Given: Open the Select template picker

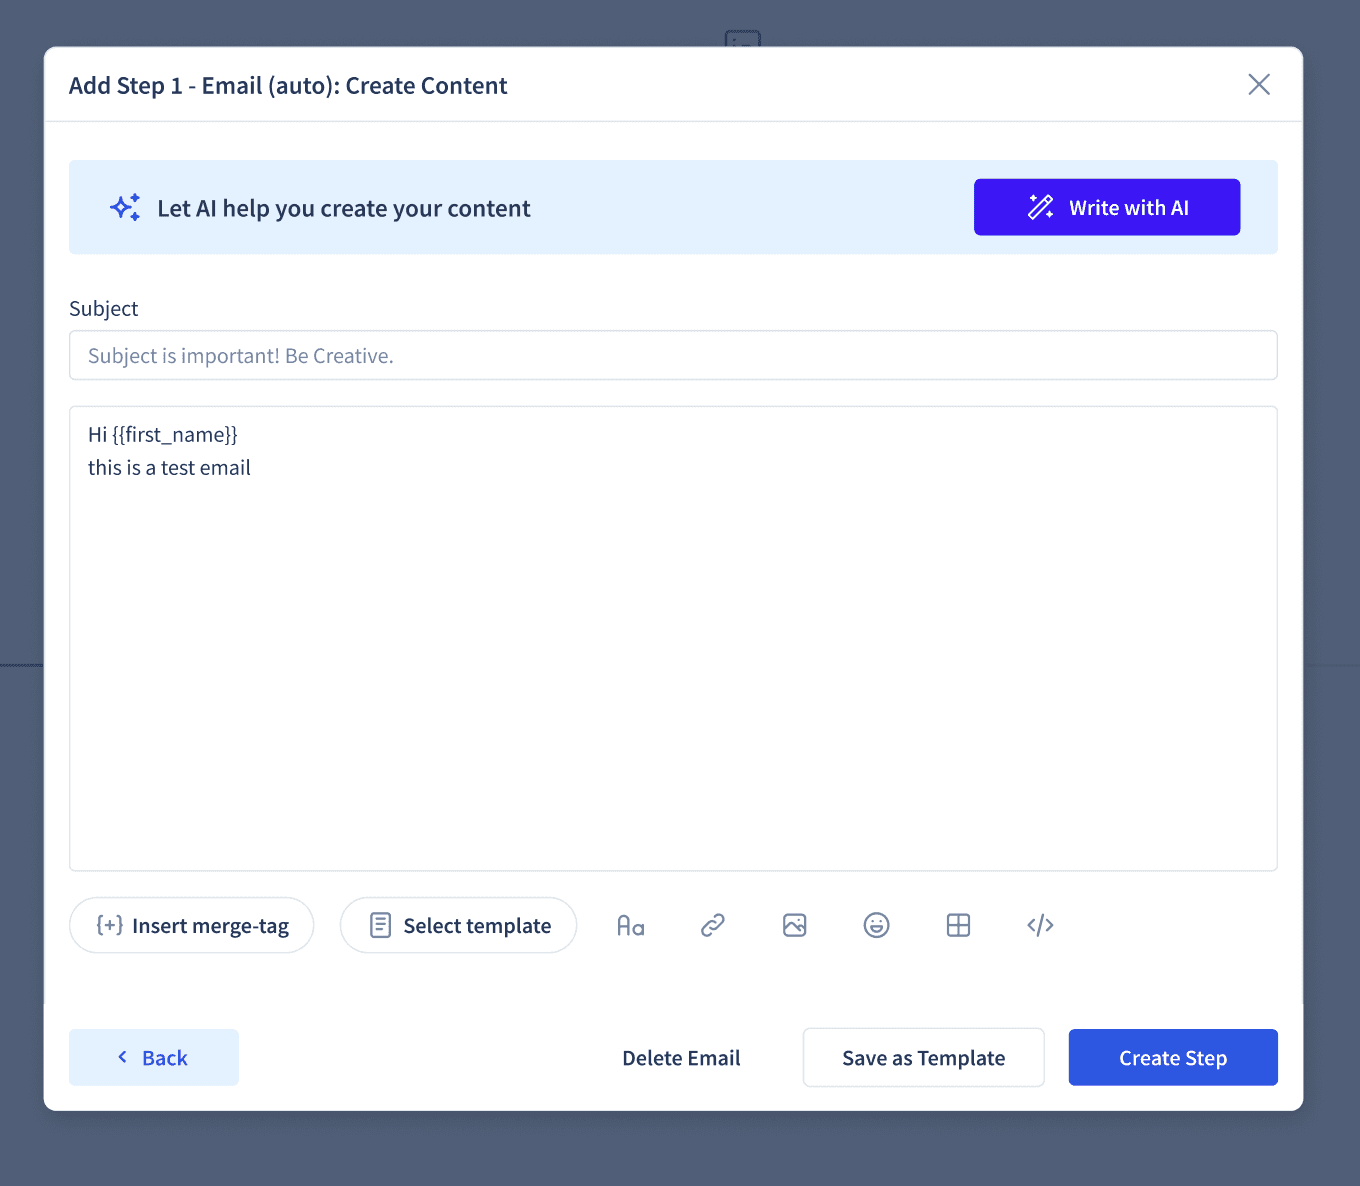Looking at the screenshot, I should click(x=459, y=925).
